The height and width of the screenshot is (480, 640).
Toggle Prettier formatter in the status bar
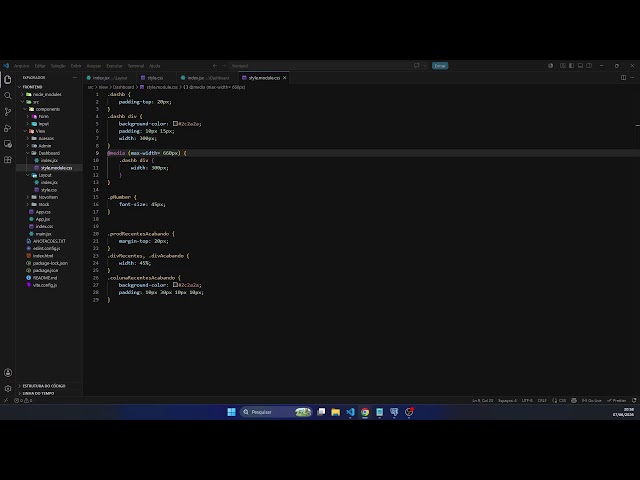click(617, 400)
